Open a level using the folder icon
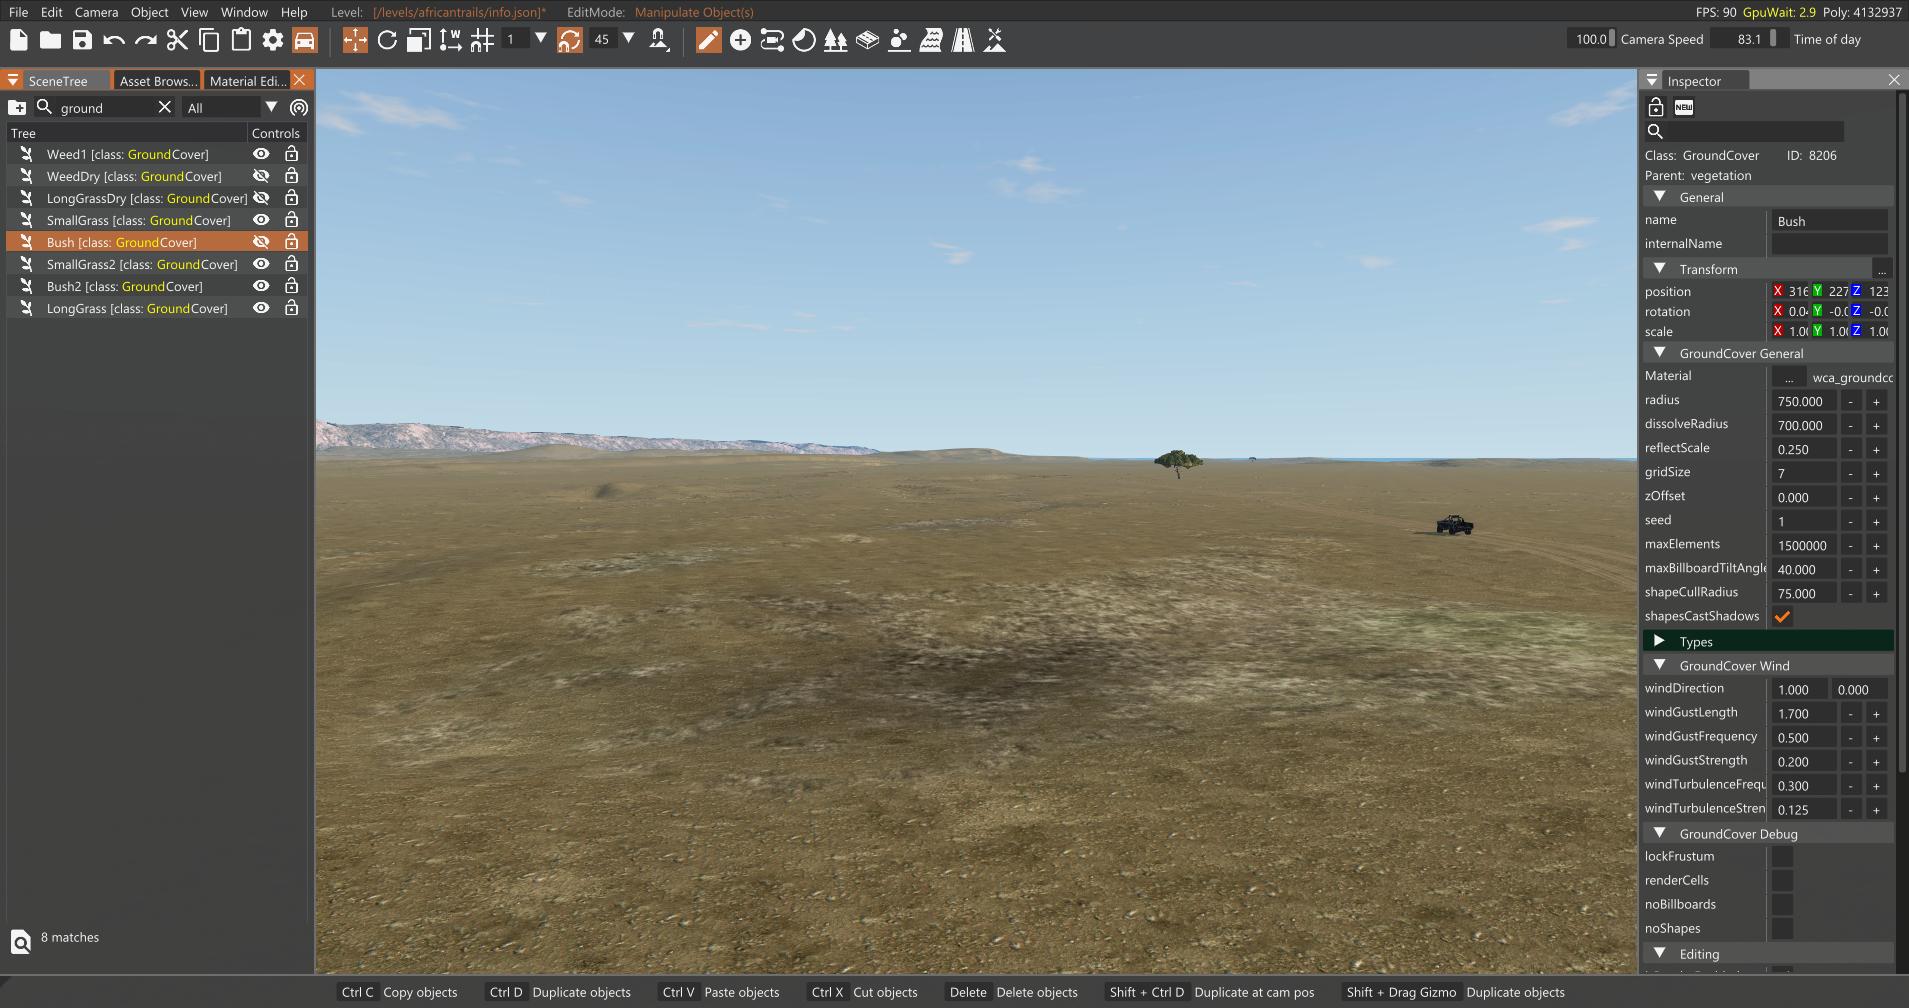Image resolution: width=1909 pixels, height=1008 pixels. pyautogui.click(x=50, y=40)
